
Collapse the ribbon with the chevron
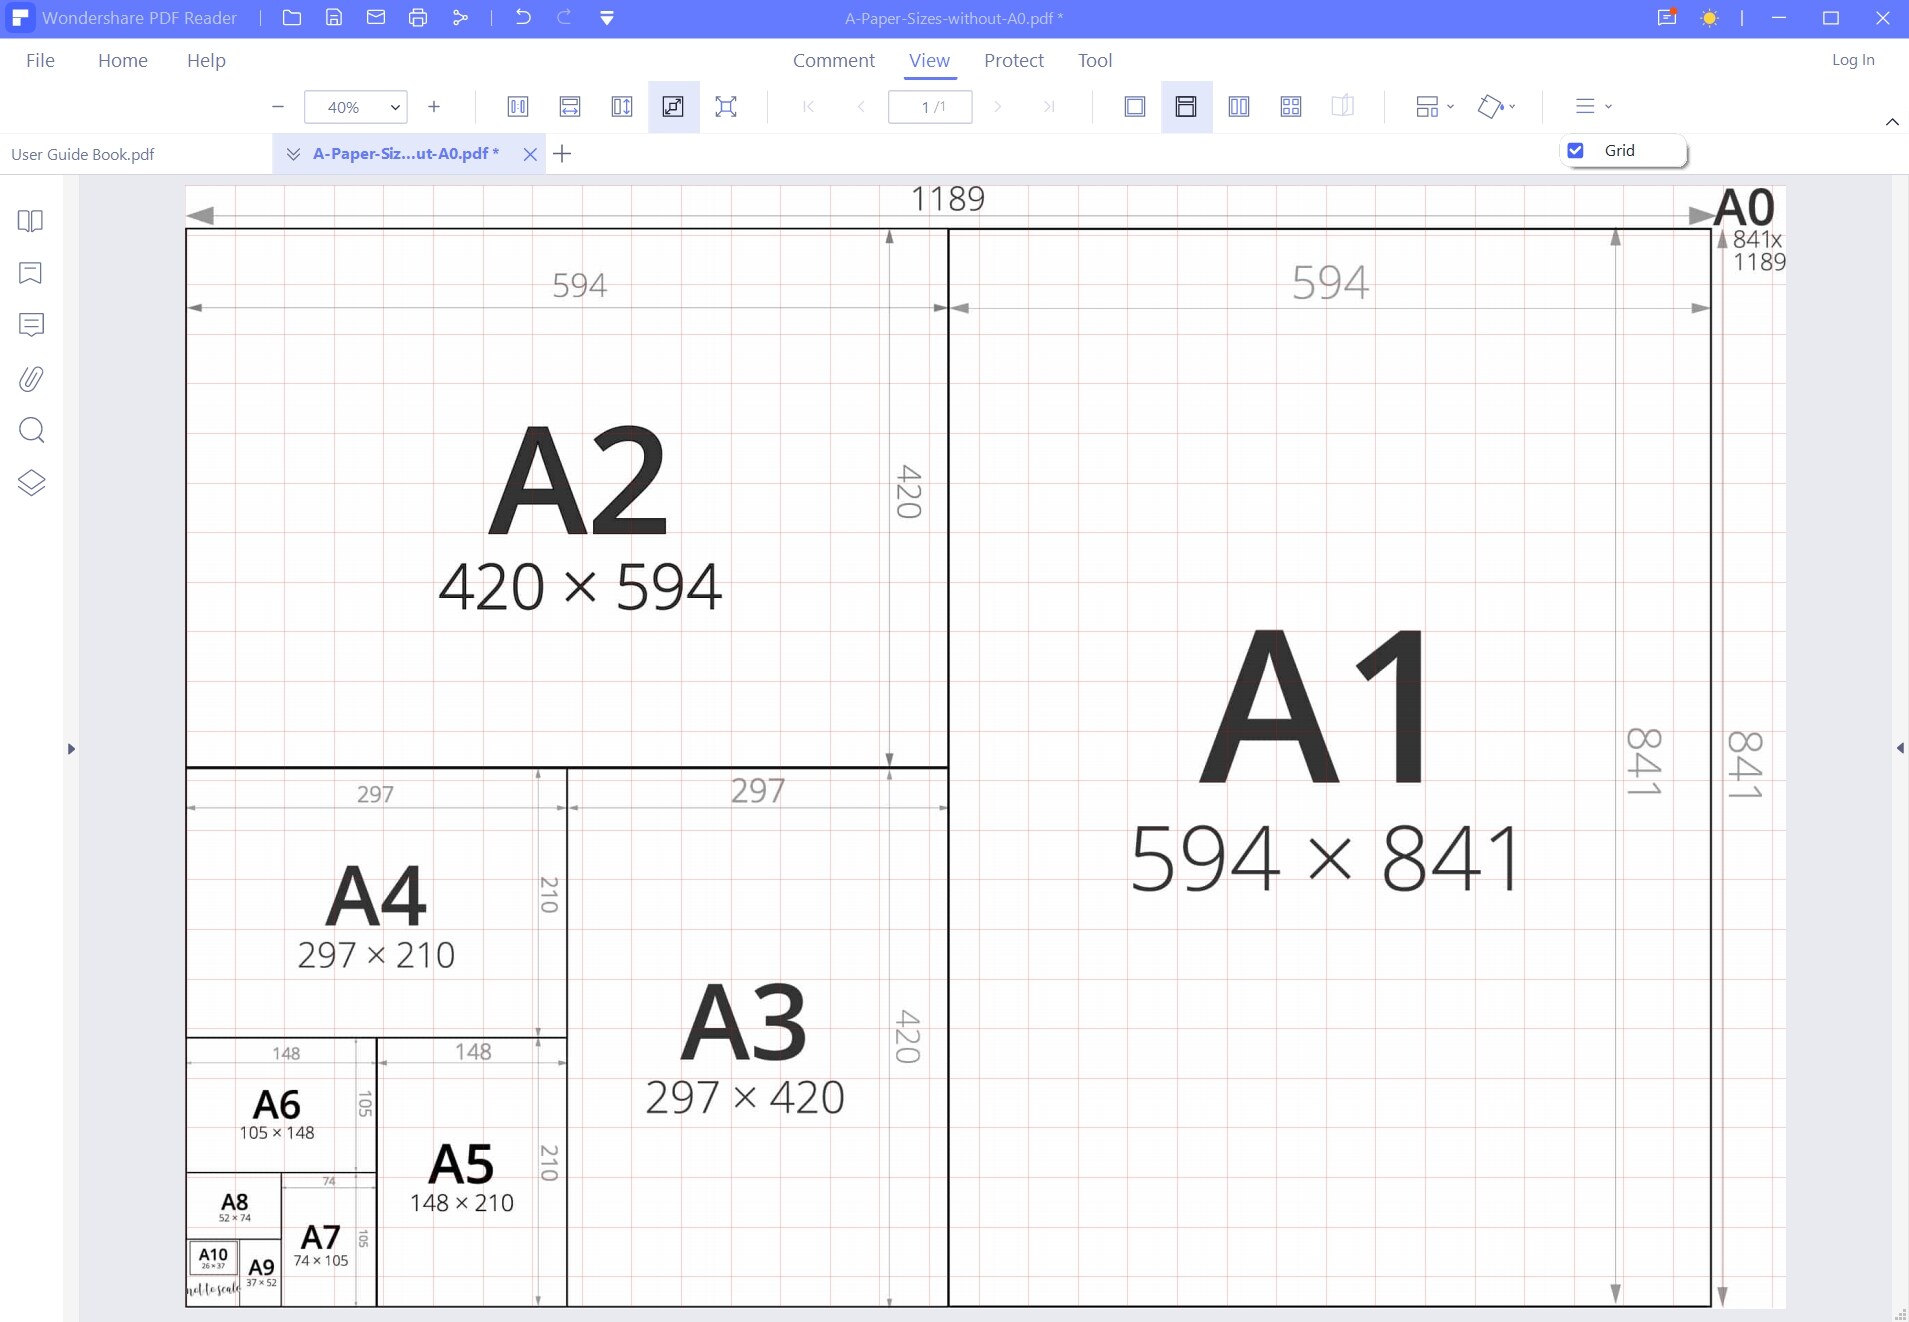click(1892, 122)
